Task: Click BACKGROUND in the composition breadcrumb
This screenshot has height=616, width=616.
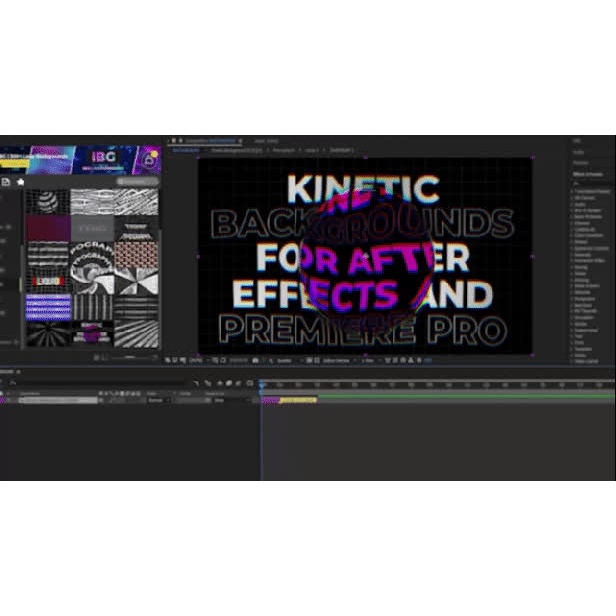Action: coord(186,150)
